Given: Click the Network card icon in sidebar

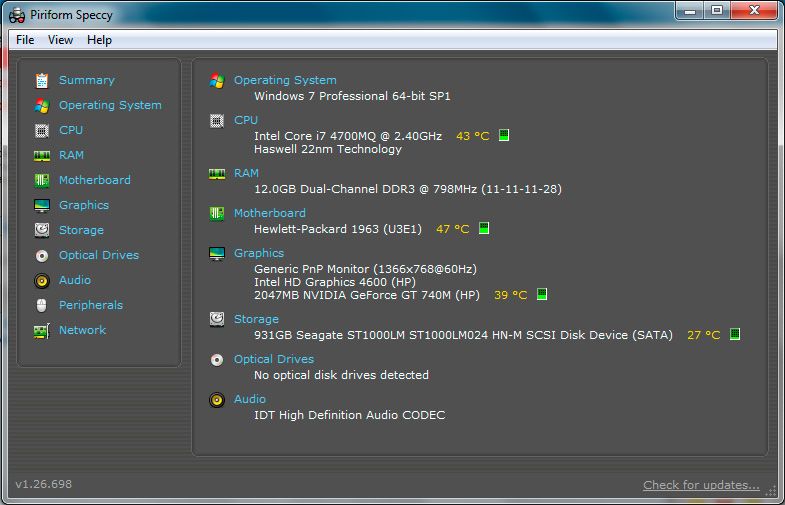Looking at the screenshot, I should tap(42, 331).
